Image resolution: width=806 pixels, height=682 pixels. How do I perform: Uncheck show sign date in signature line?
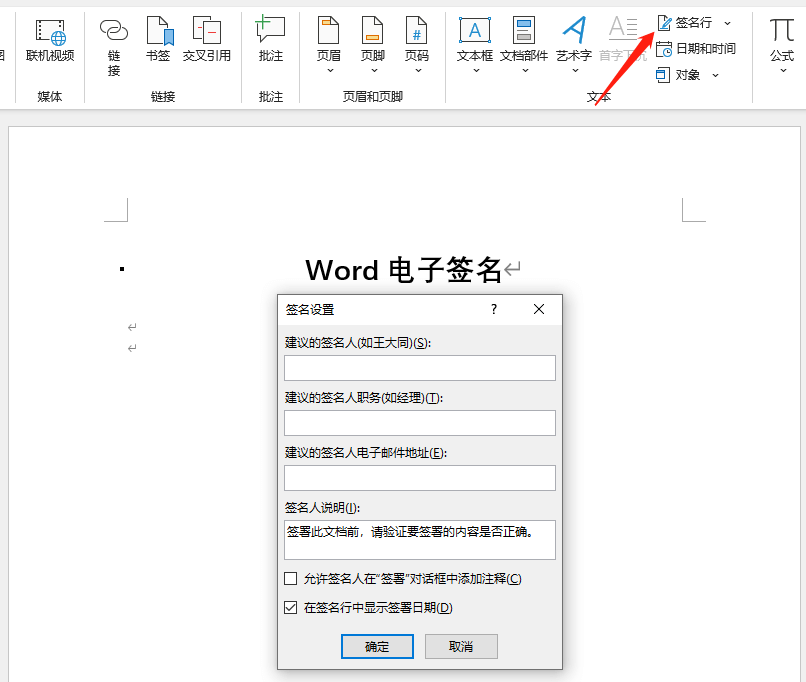291,607
